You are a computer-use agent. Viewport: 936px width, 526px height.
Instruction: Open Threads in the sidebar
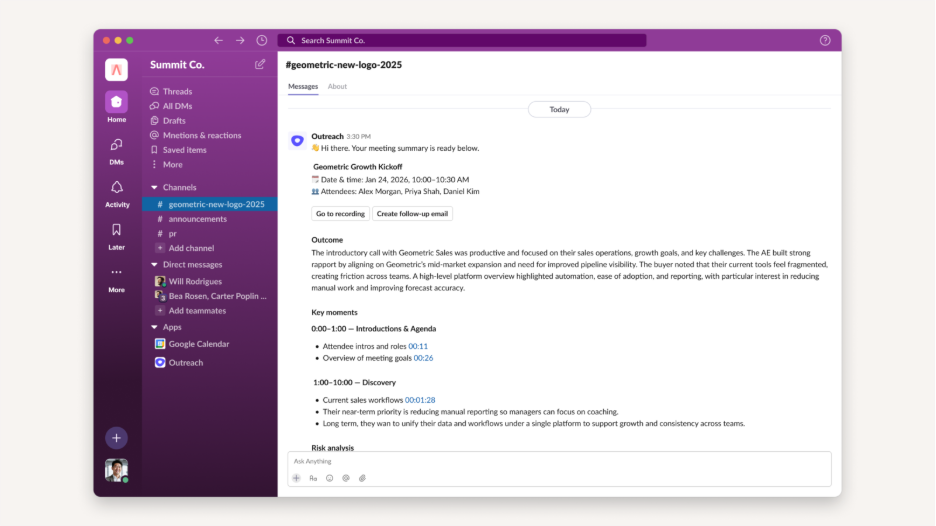[171, 91]
